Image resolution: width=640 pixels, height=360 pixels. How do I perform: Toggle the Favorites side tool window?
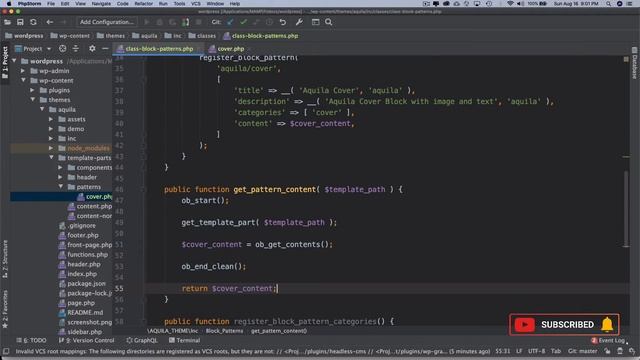coord(5,309)
